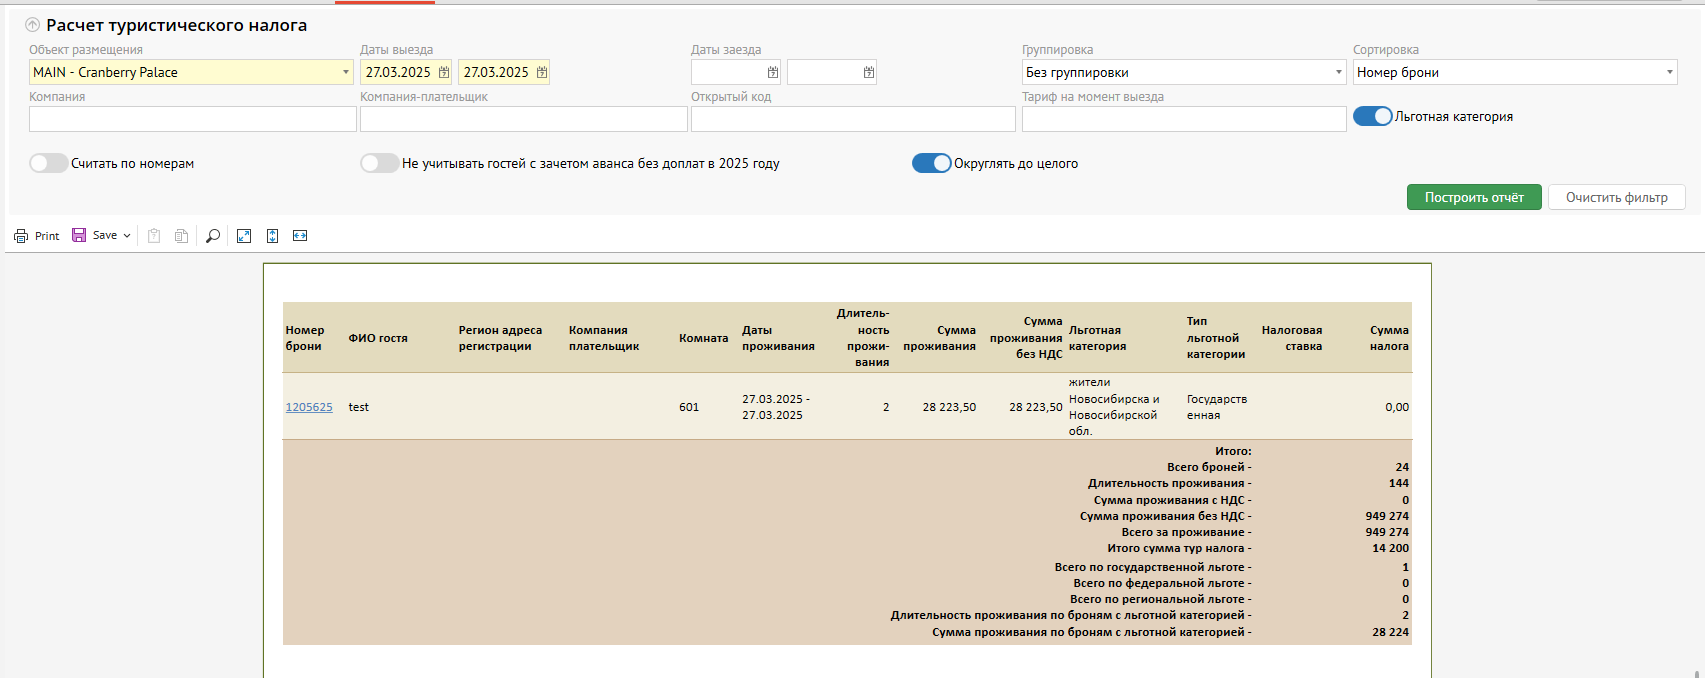Open calendar for second arrival date field

(868, 72)
